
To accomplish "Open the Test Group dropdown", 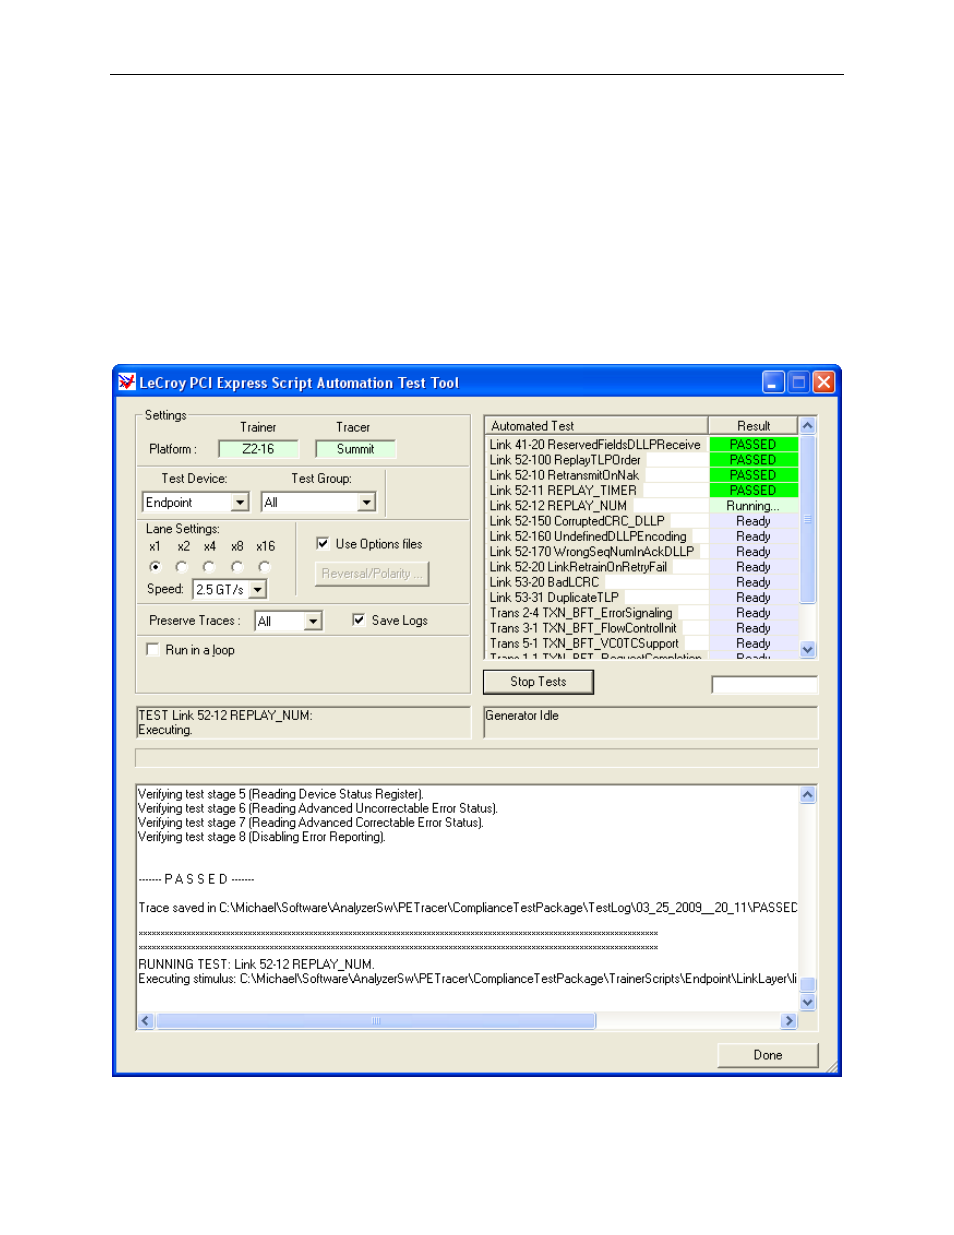I will (368, 502).
